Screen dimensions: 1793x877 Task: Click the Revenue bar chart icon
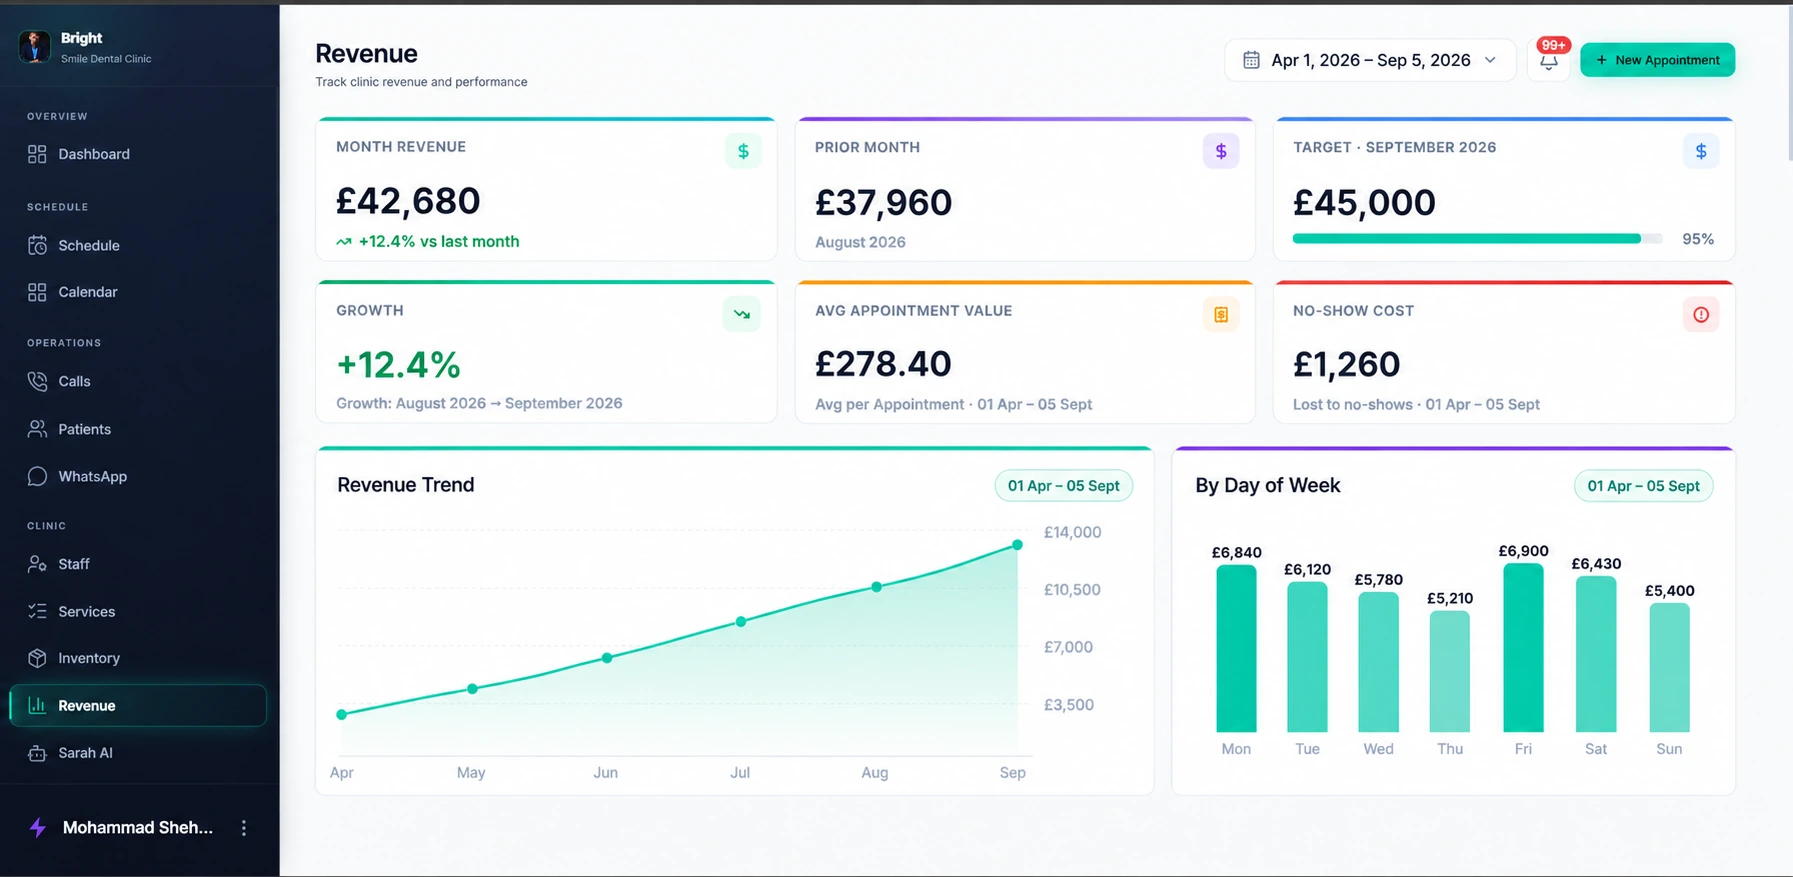(37, 705)
